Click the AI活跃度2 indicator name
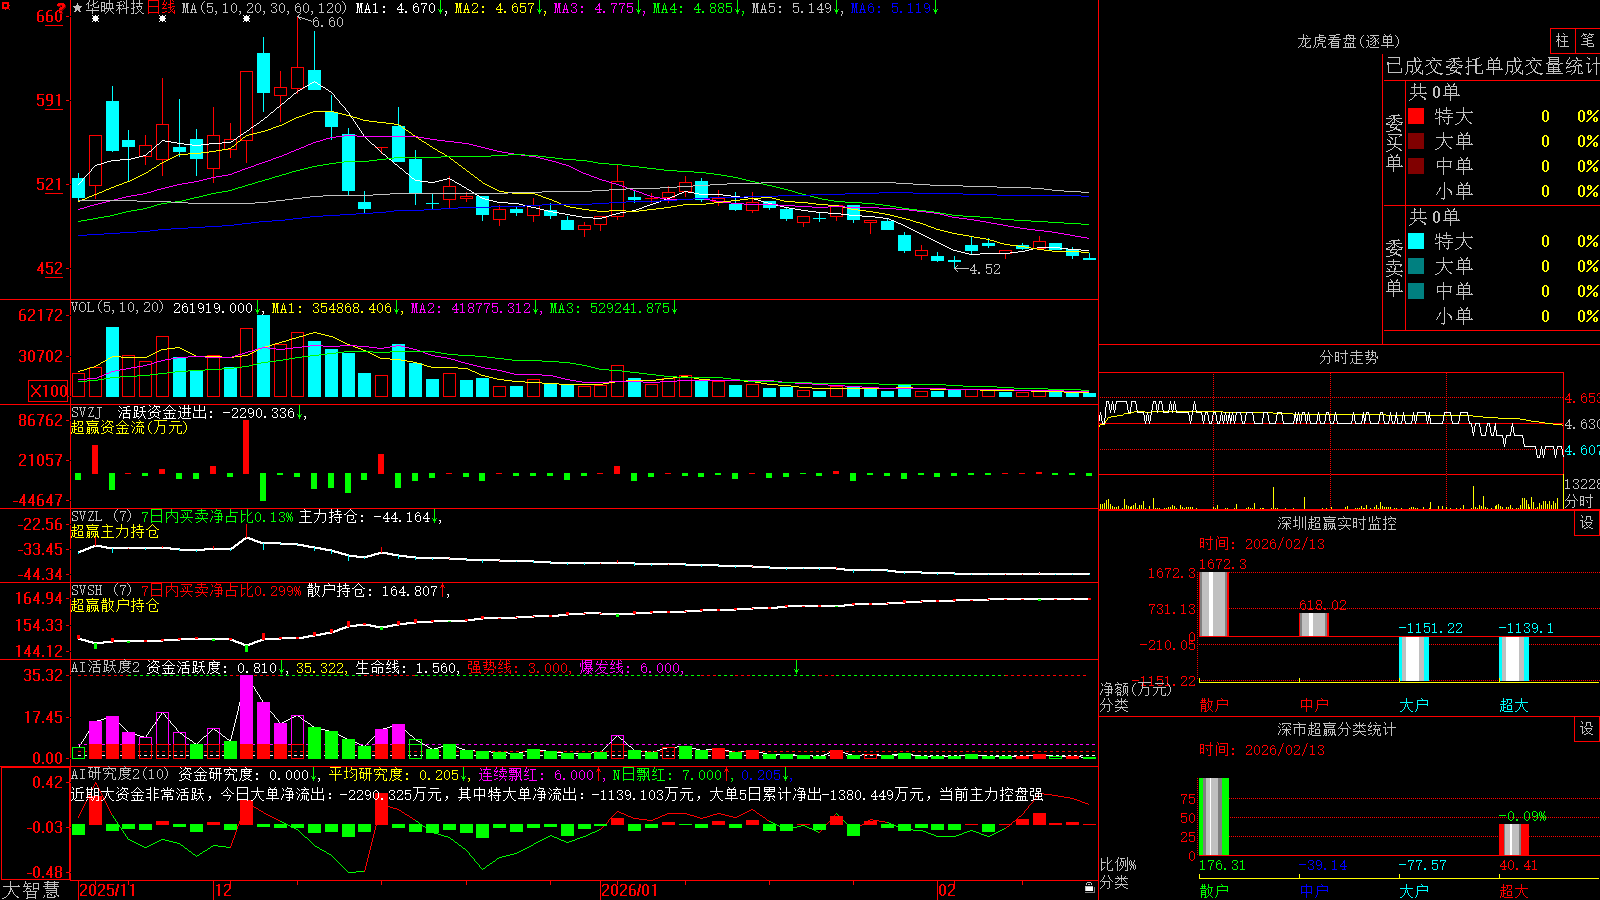This screenshot has height=900, width=1600. click(x=106, y=667)
